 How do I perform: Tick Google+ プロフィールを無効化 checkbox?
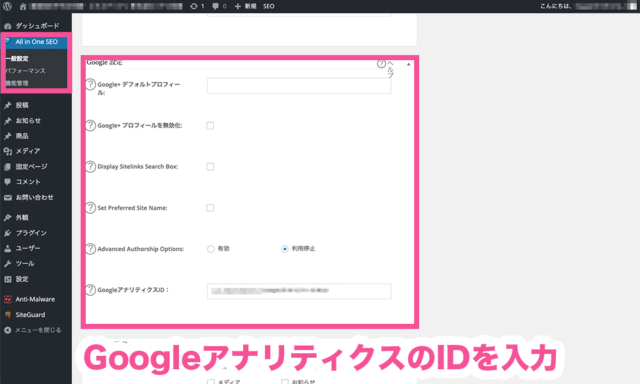tap(210, 125)
